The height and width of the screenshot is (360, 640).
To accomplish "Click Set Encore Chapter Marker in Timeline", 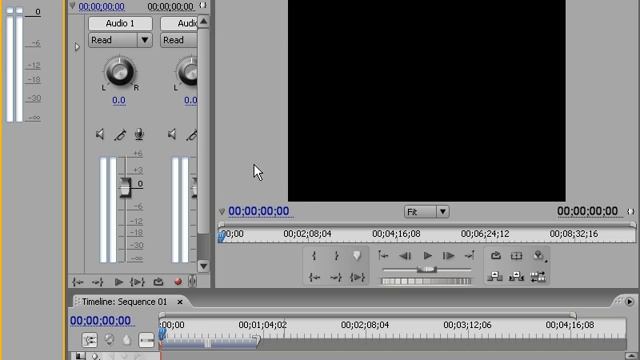I will tap(109, 340).
